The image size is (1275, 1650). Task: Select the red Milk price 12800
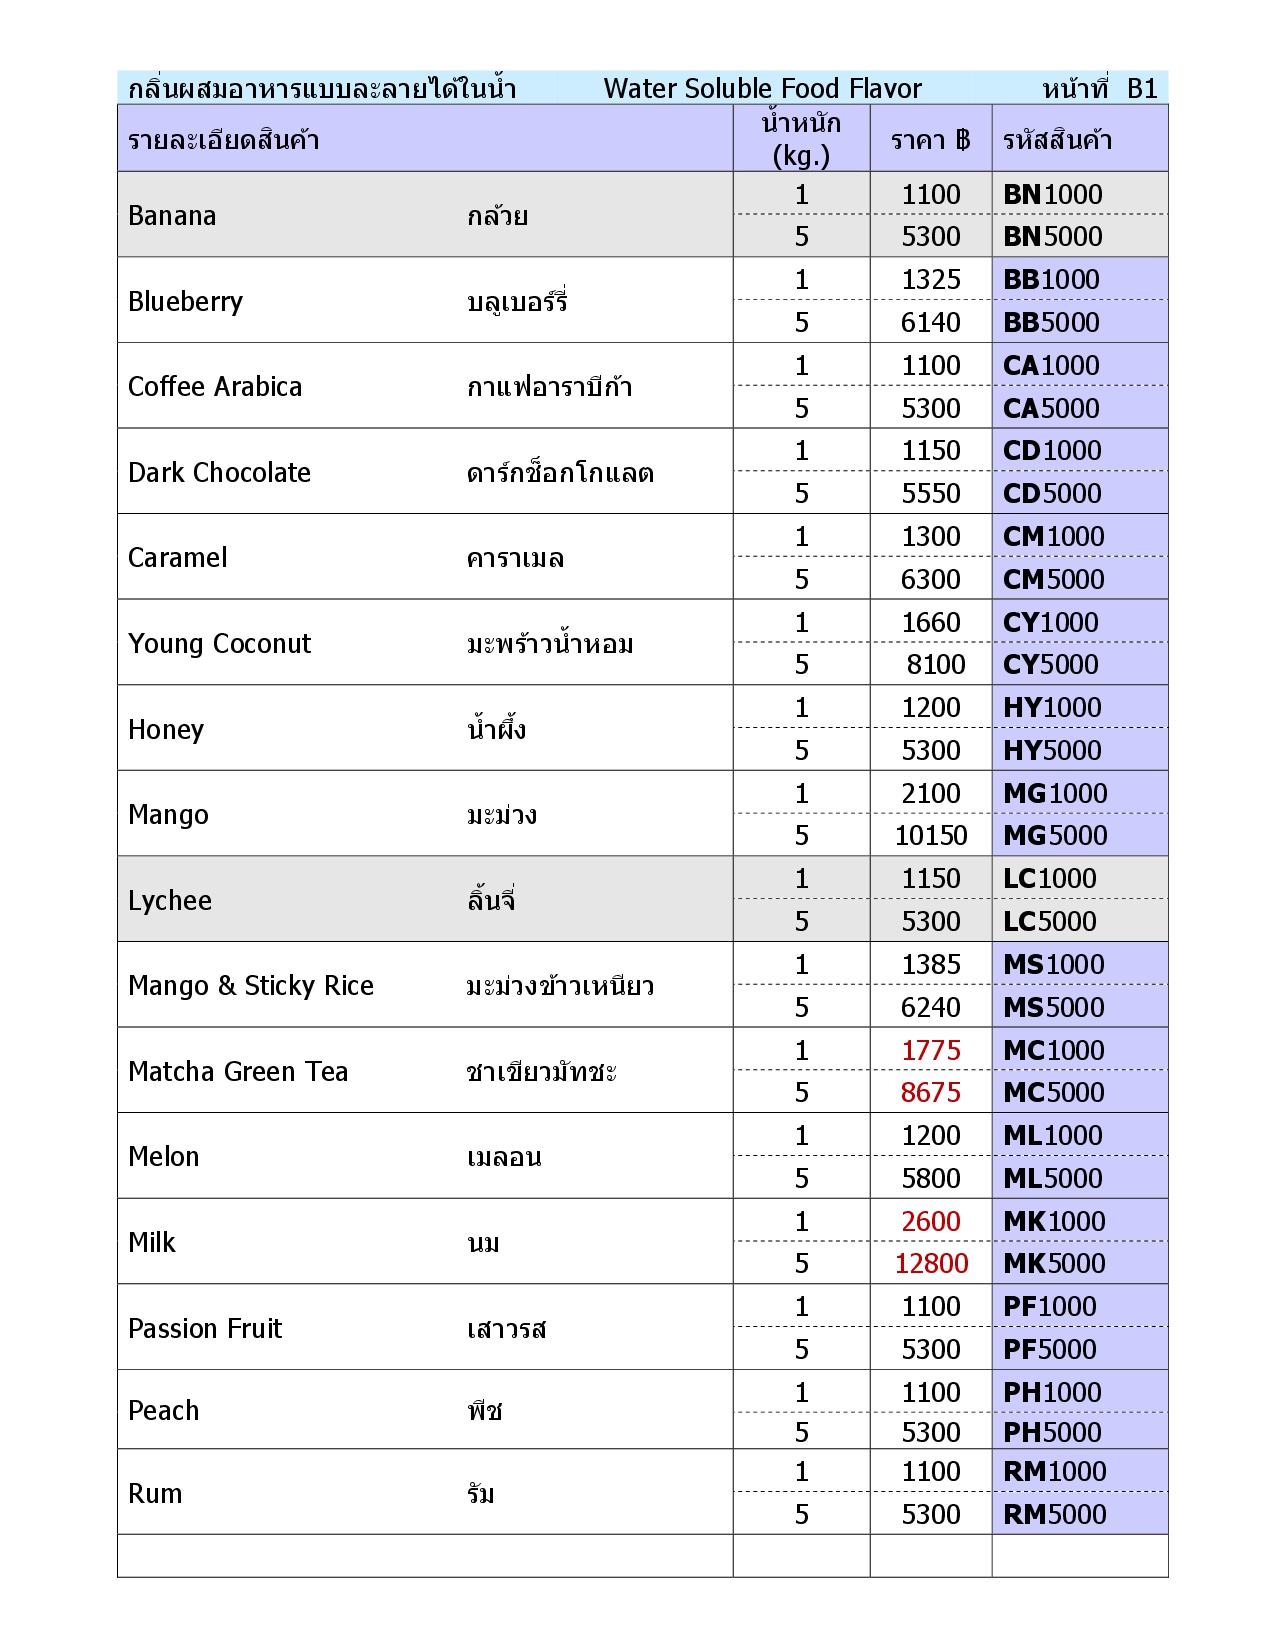pos(930,1263)
